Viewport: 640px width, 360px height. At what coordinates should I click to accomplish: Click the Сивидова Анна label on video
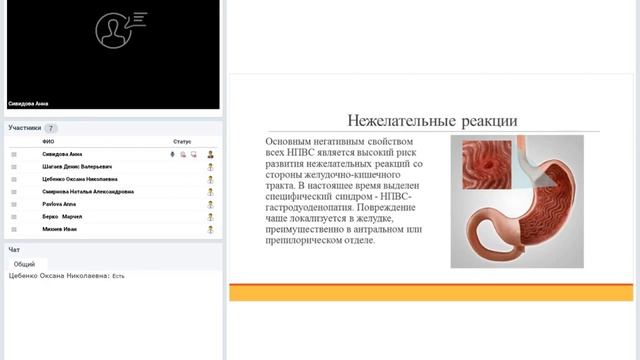pos(28,104)
